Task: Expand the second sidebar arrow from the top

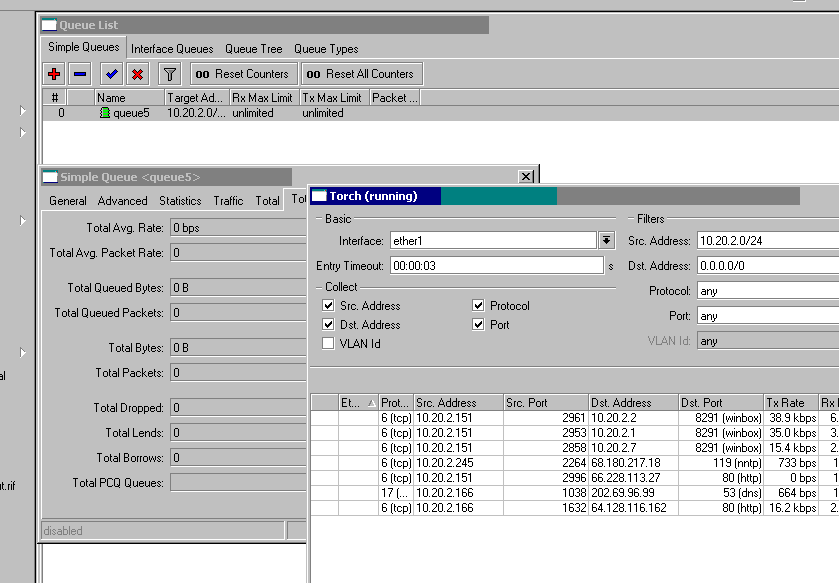Action: coord(22,132)
